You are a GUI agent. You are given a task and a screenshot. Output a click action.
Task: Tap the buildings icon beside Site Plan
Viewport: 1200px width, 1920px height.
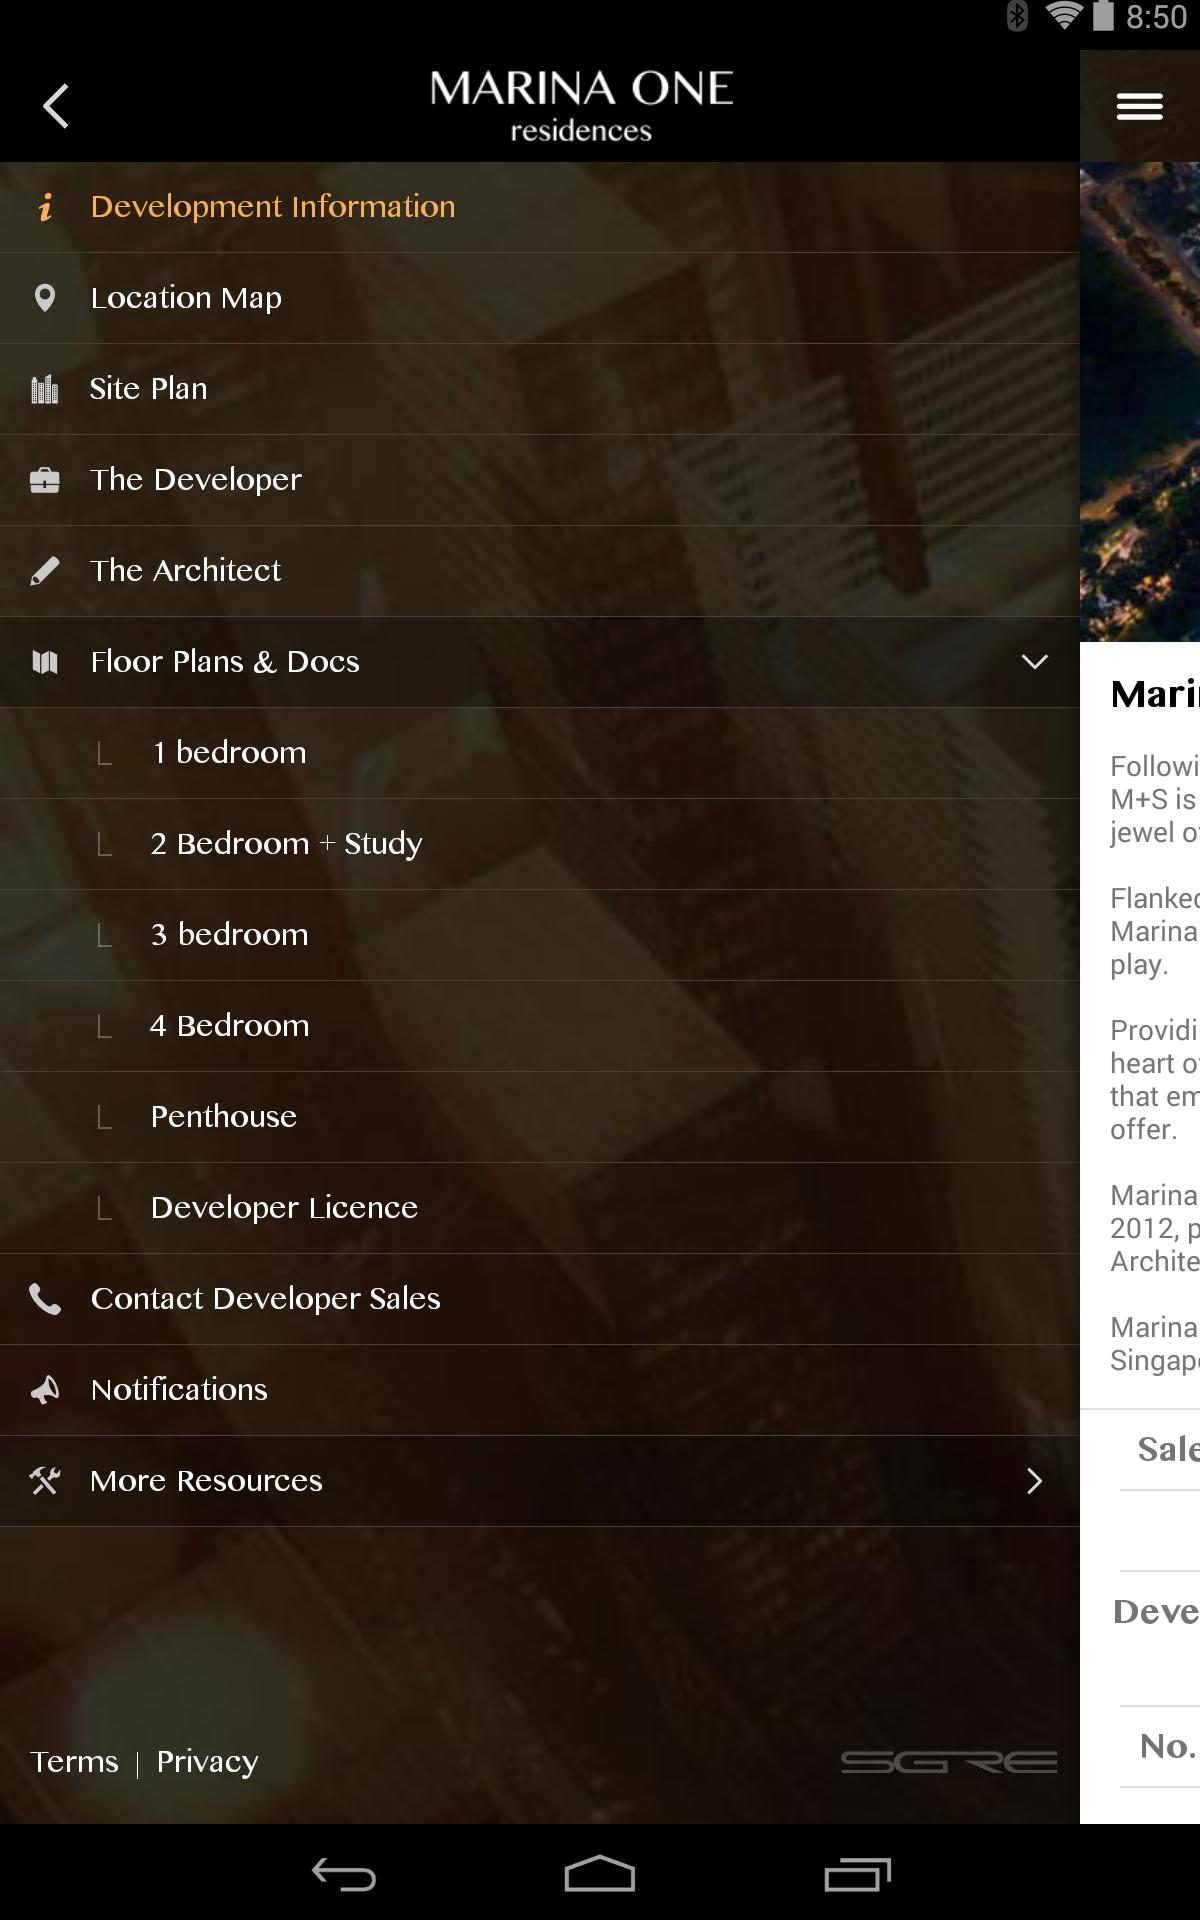tap(45, 389)
